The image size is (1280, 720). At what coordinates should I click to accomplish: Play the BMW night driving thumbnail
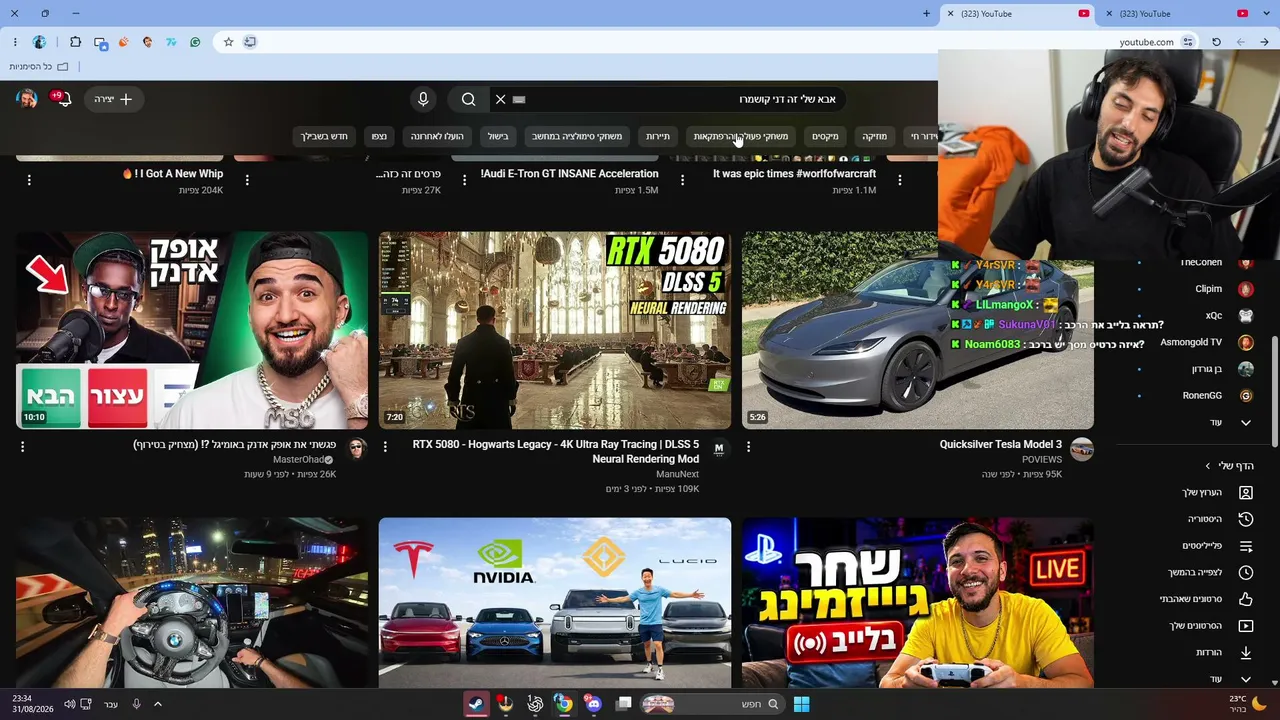(x=192, y=603)
